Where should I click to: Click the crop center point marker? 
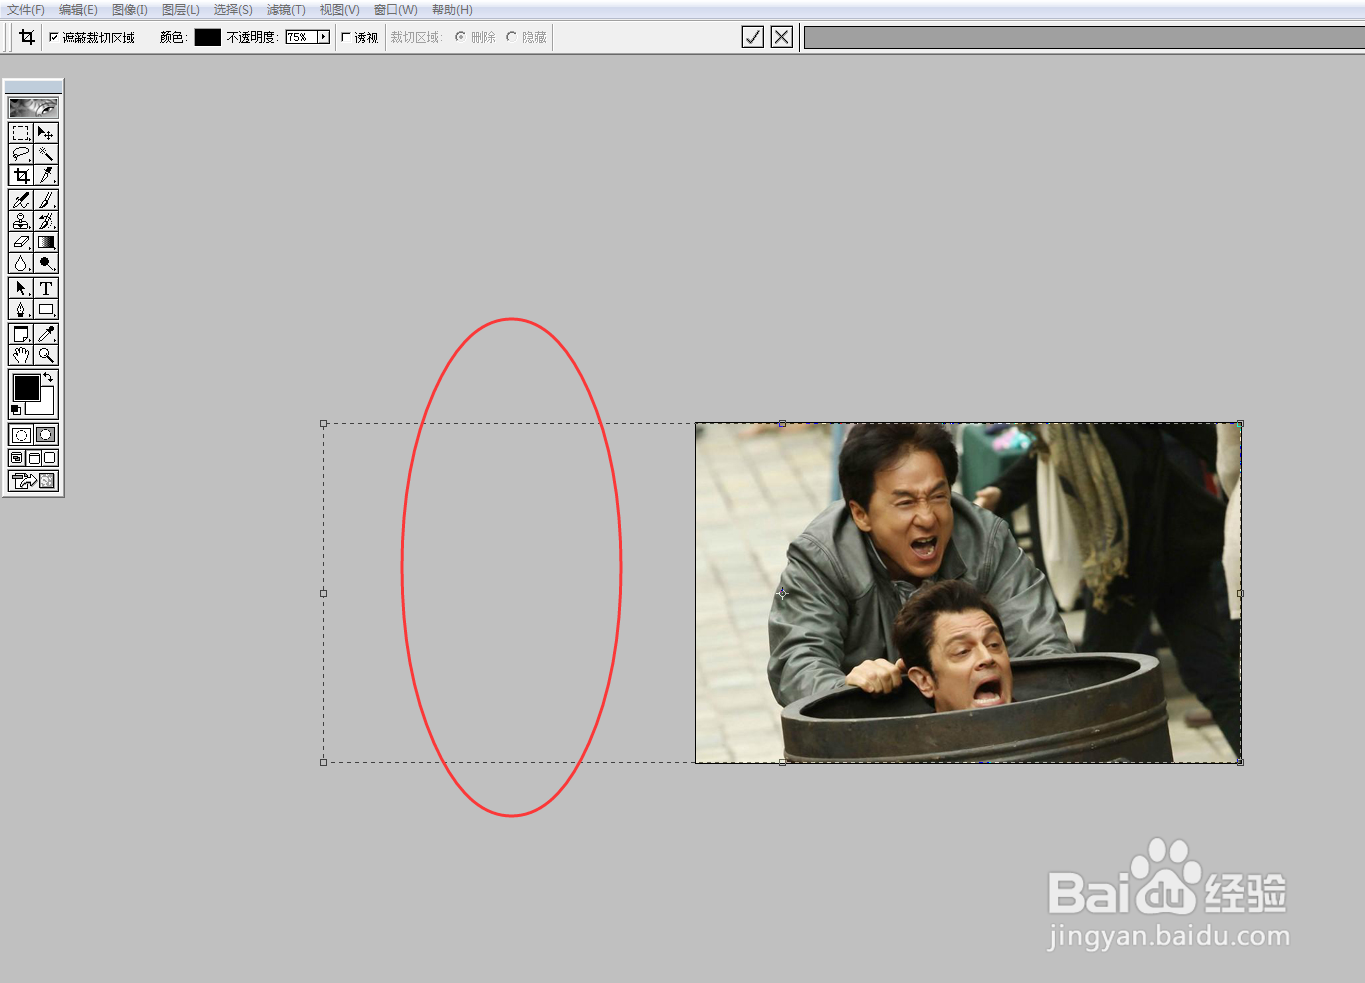(782, 593)
